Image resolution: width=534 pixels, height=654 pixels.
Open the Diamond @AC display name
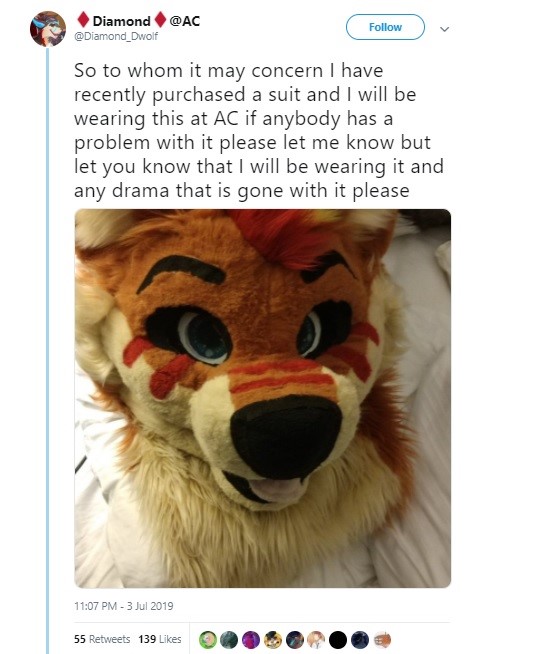pos(139,20)
